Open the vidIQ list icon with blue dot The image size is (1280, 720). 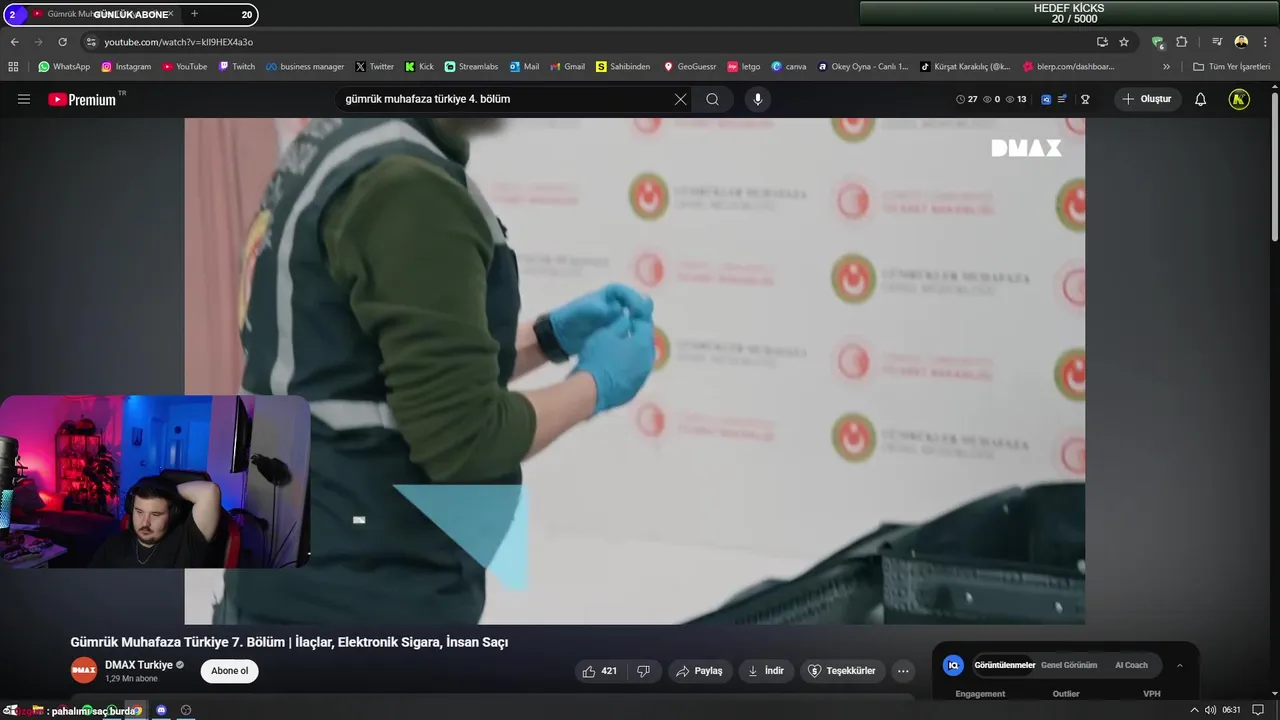tap(1062, 99)
